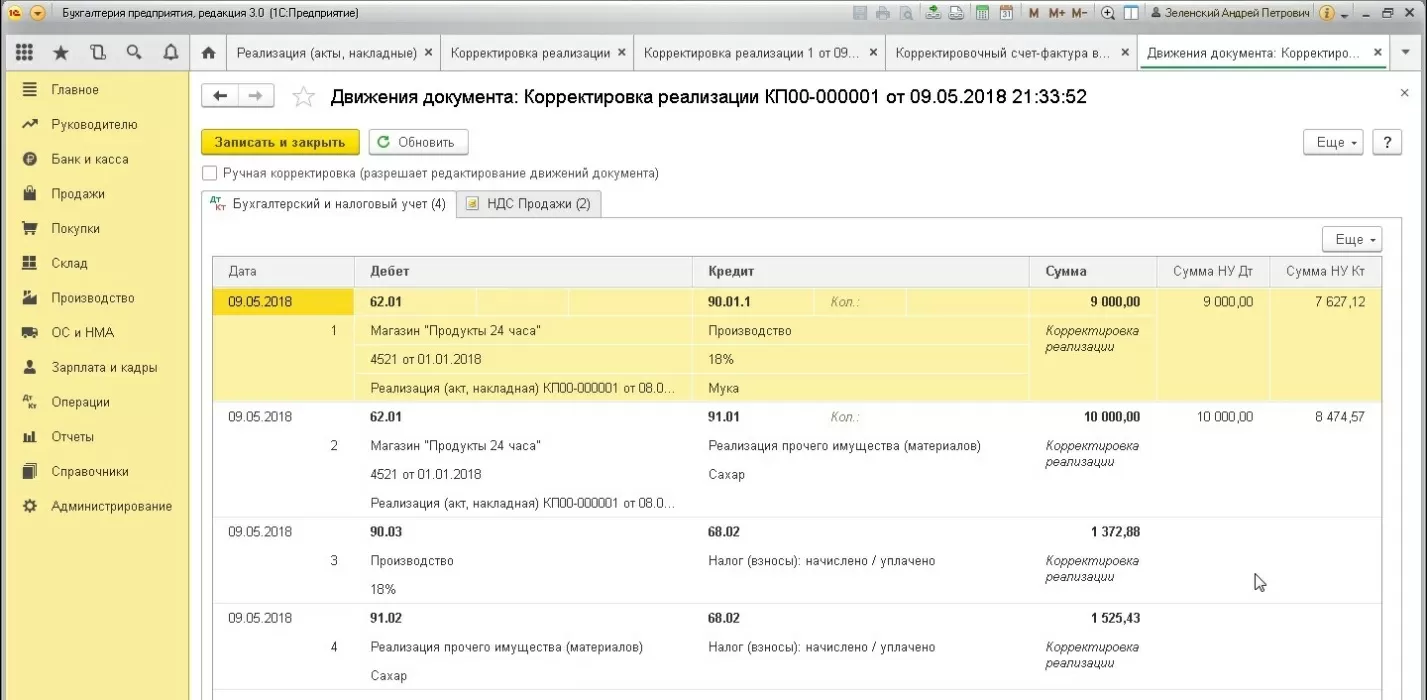Image resolution: width=1427 pixels, height=700 pixels.
Task: Open the History scroll icon
Action: (x=97, y=53)
